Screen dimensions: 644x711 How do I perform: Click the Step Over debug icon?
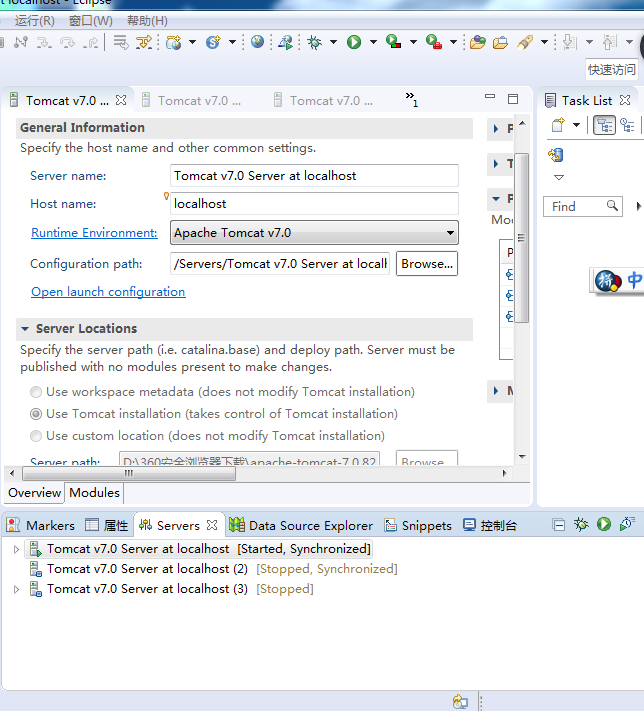[x=68, y=43]
